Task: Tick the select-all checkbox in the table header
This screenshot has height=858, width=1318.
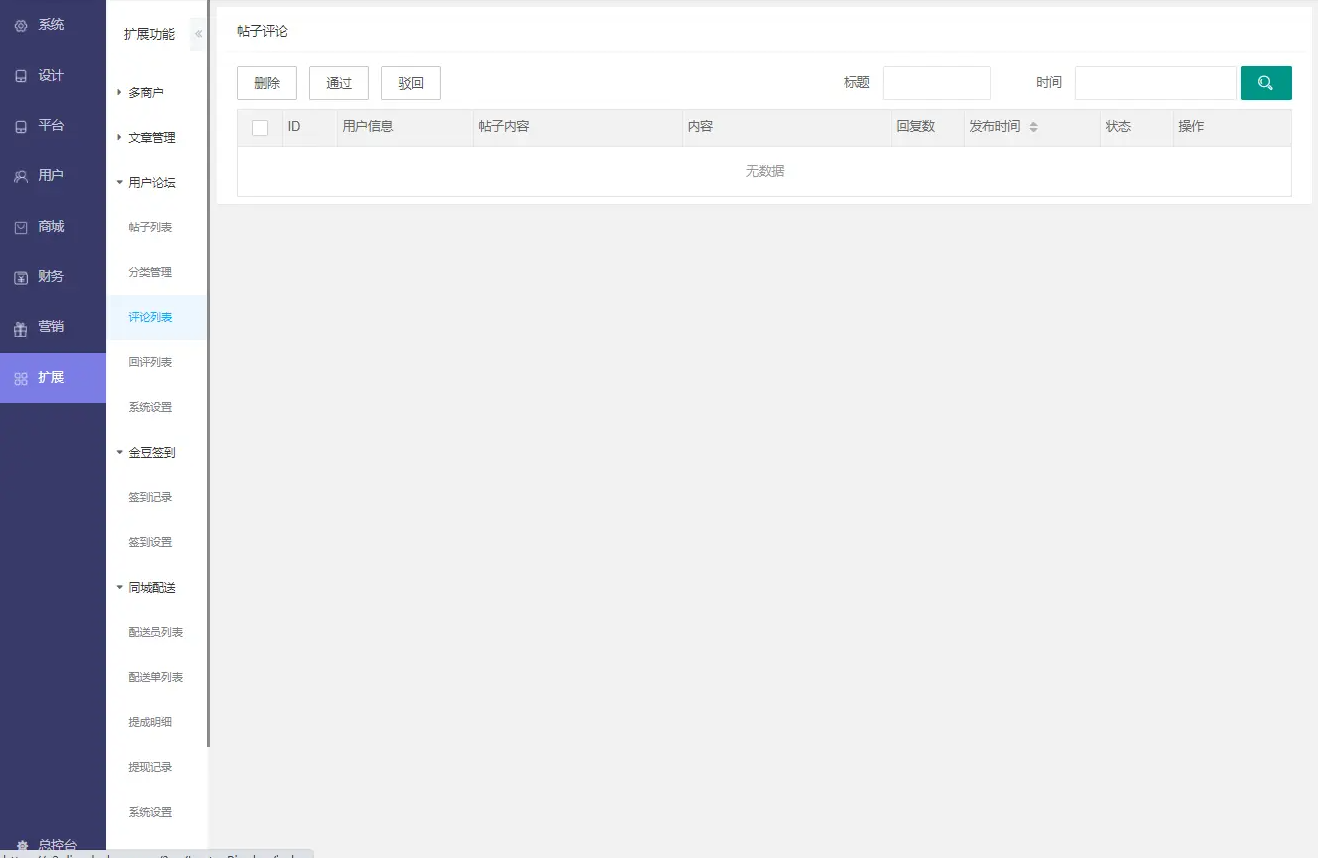Action: (260, 127)
